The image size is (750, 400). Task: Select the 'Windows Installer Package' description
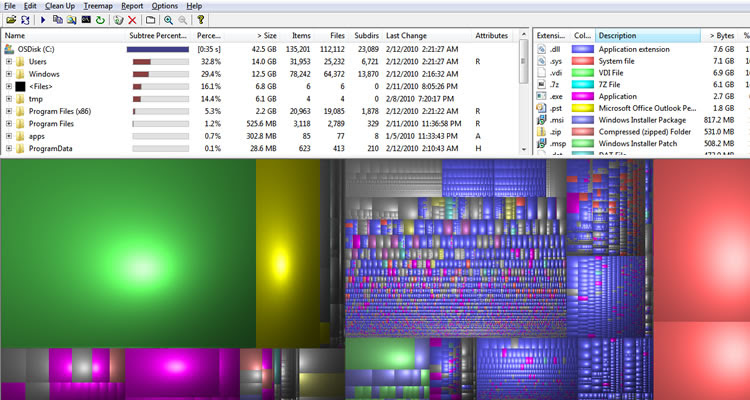tap(642, 120)
